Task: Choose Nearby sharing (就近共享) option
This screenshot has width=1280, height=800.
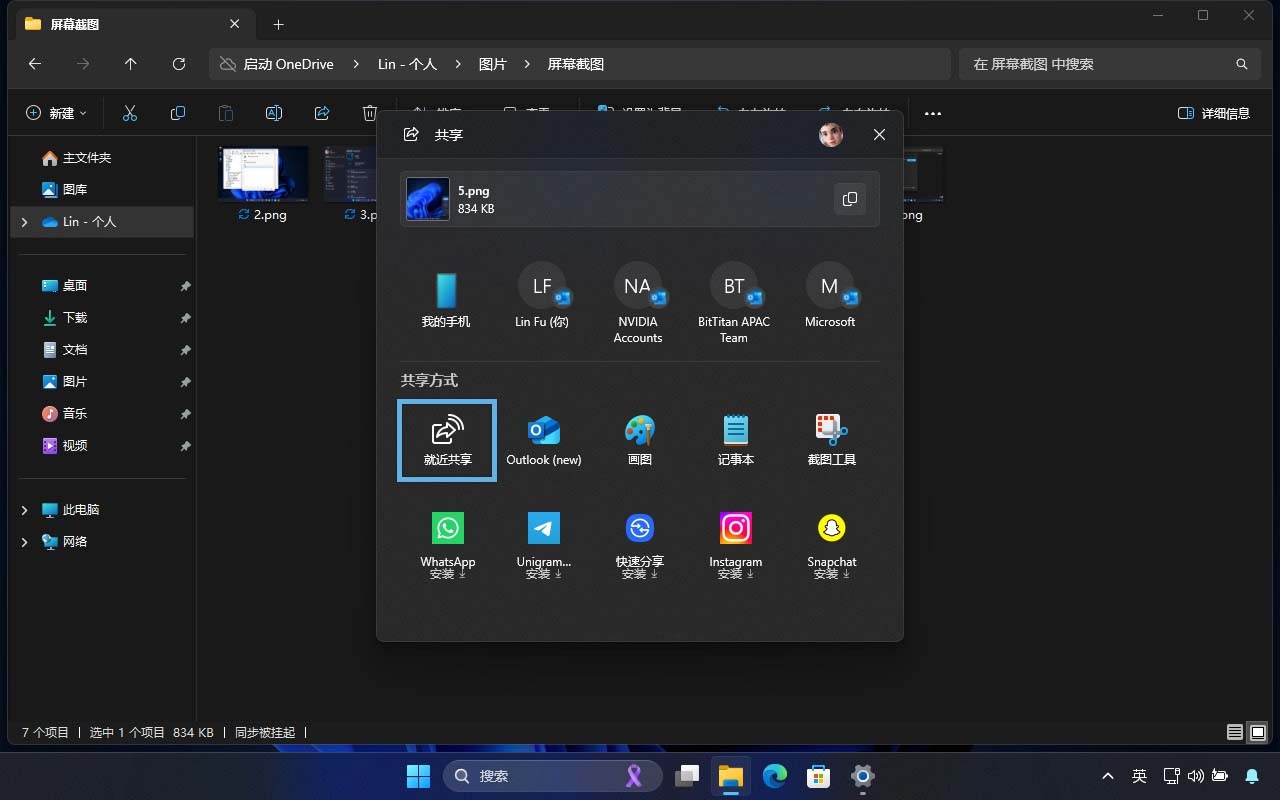Action: [447, 440]
